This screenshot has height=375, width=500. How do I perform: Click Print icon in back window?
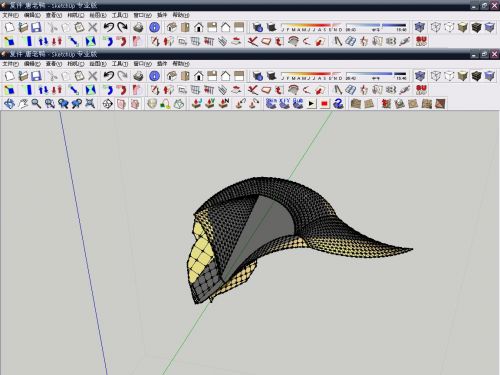[x=138, y=27]
